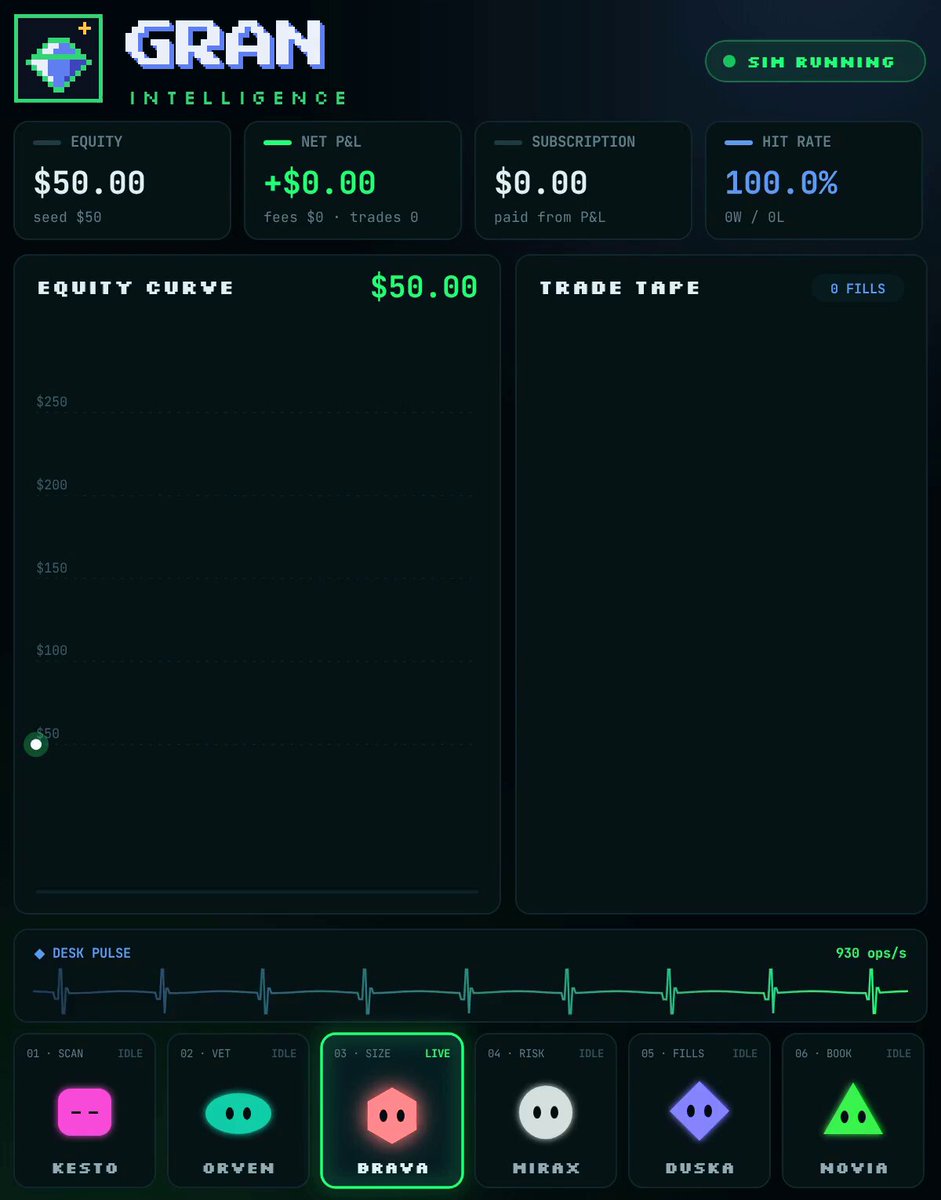Click the '930 ops/s' readout
The image size is (941, 1200).
[x=871, y=953]
